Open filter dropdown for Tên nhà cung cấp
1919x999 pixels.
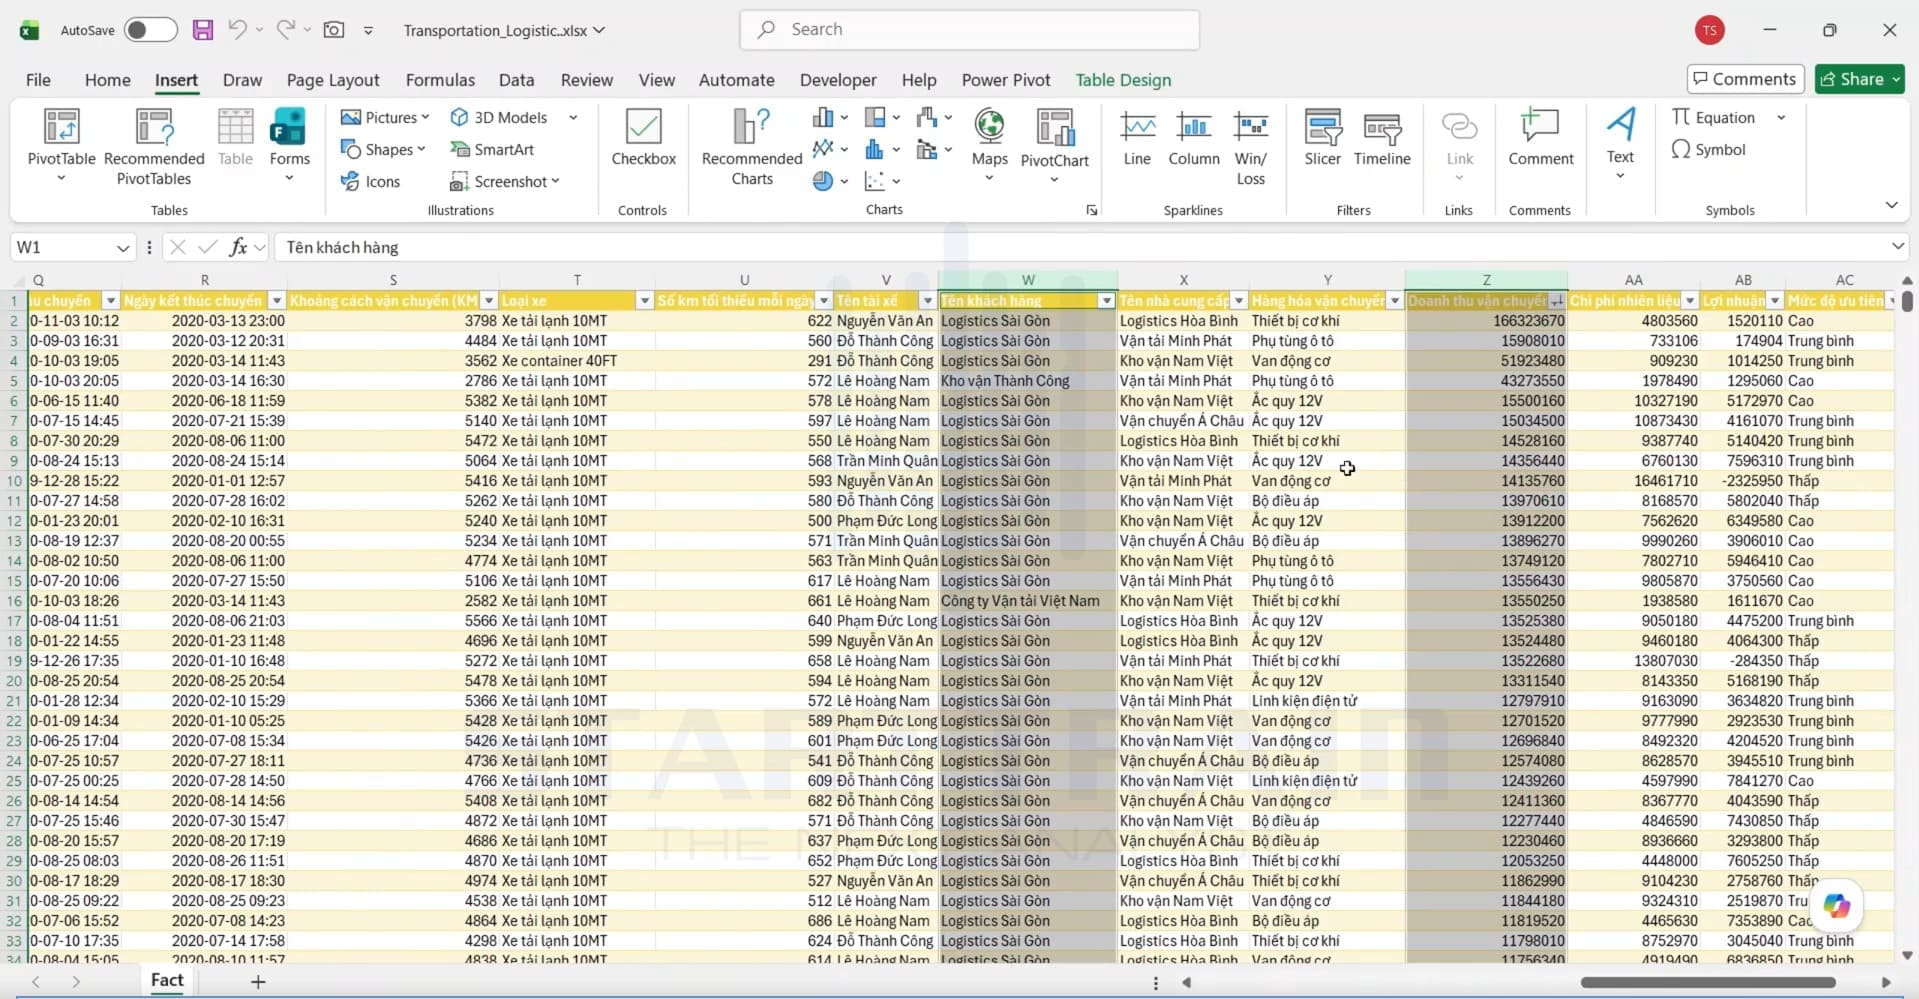[1239, 301]
